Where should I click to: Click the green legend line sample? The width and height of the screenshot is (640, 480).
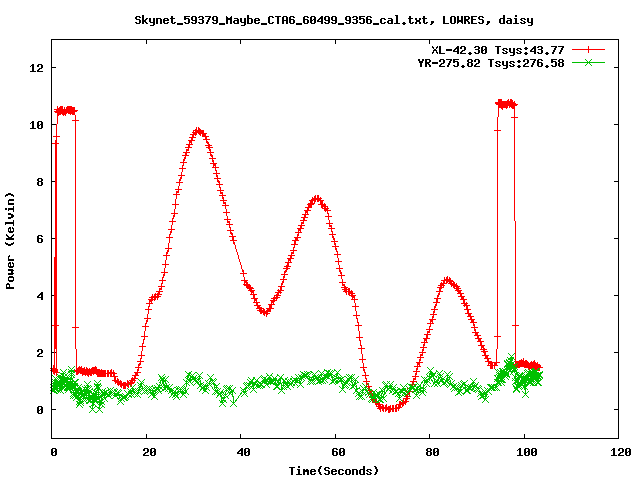pos(588,63)
